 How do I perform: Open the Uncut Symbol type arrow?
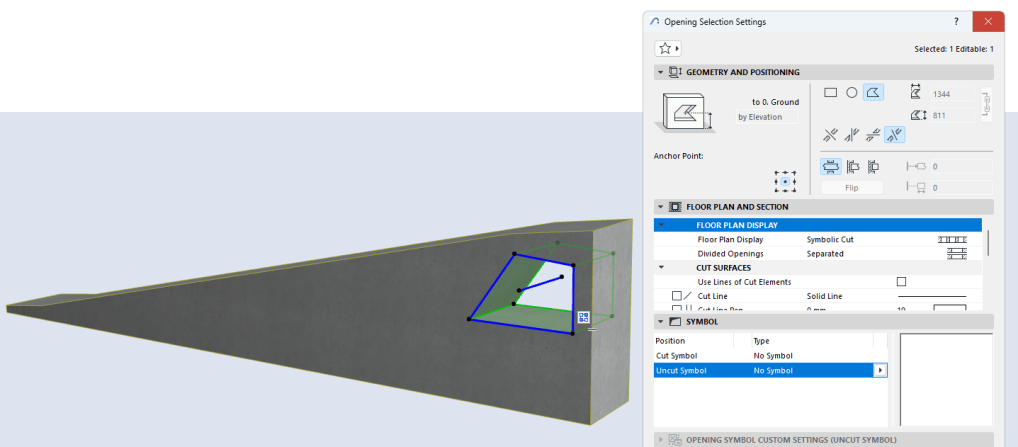(x=880, y=370)
